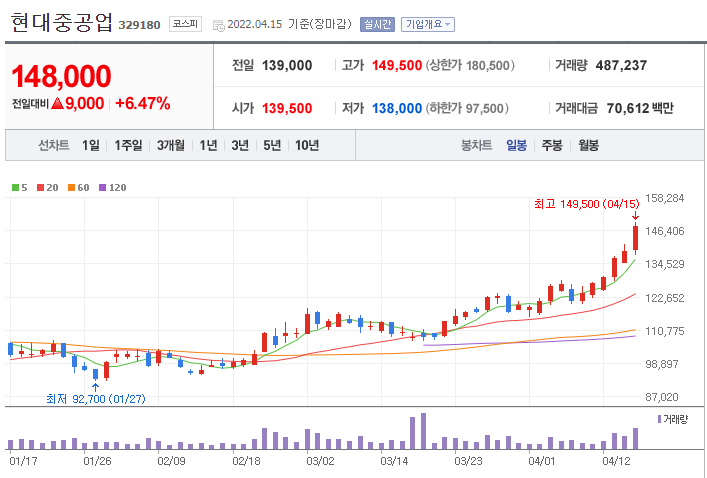Select the 5년 line chart tab

tap(272, 145)
